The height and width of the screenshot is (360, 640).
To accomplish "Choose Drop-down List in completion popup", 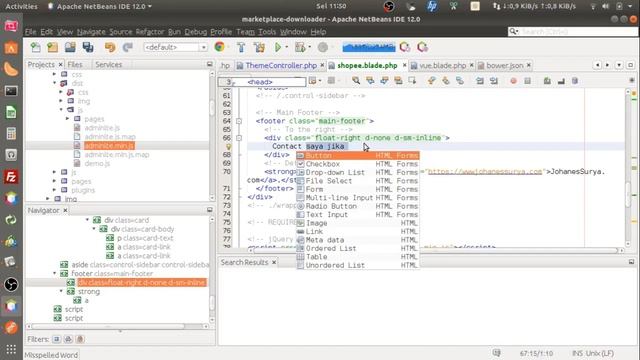I will (358, 173).
